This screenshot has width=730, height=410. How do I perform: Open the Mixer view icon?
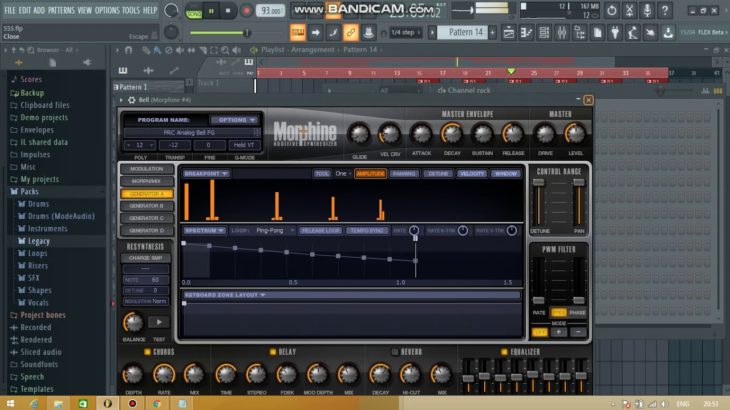point(561,33)
